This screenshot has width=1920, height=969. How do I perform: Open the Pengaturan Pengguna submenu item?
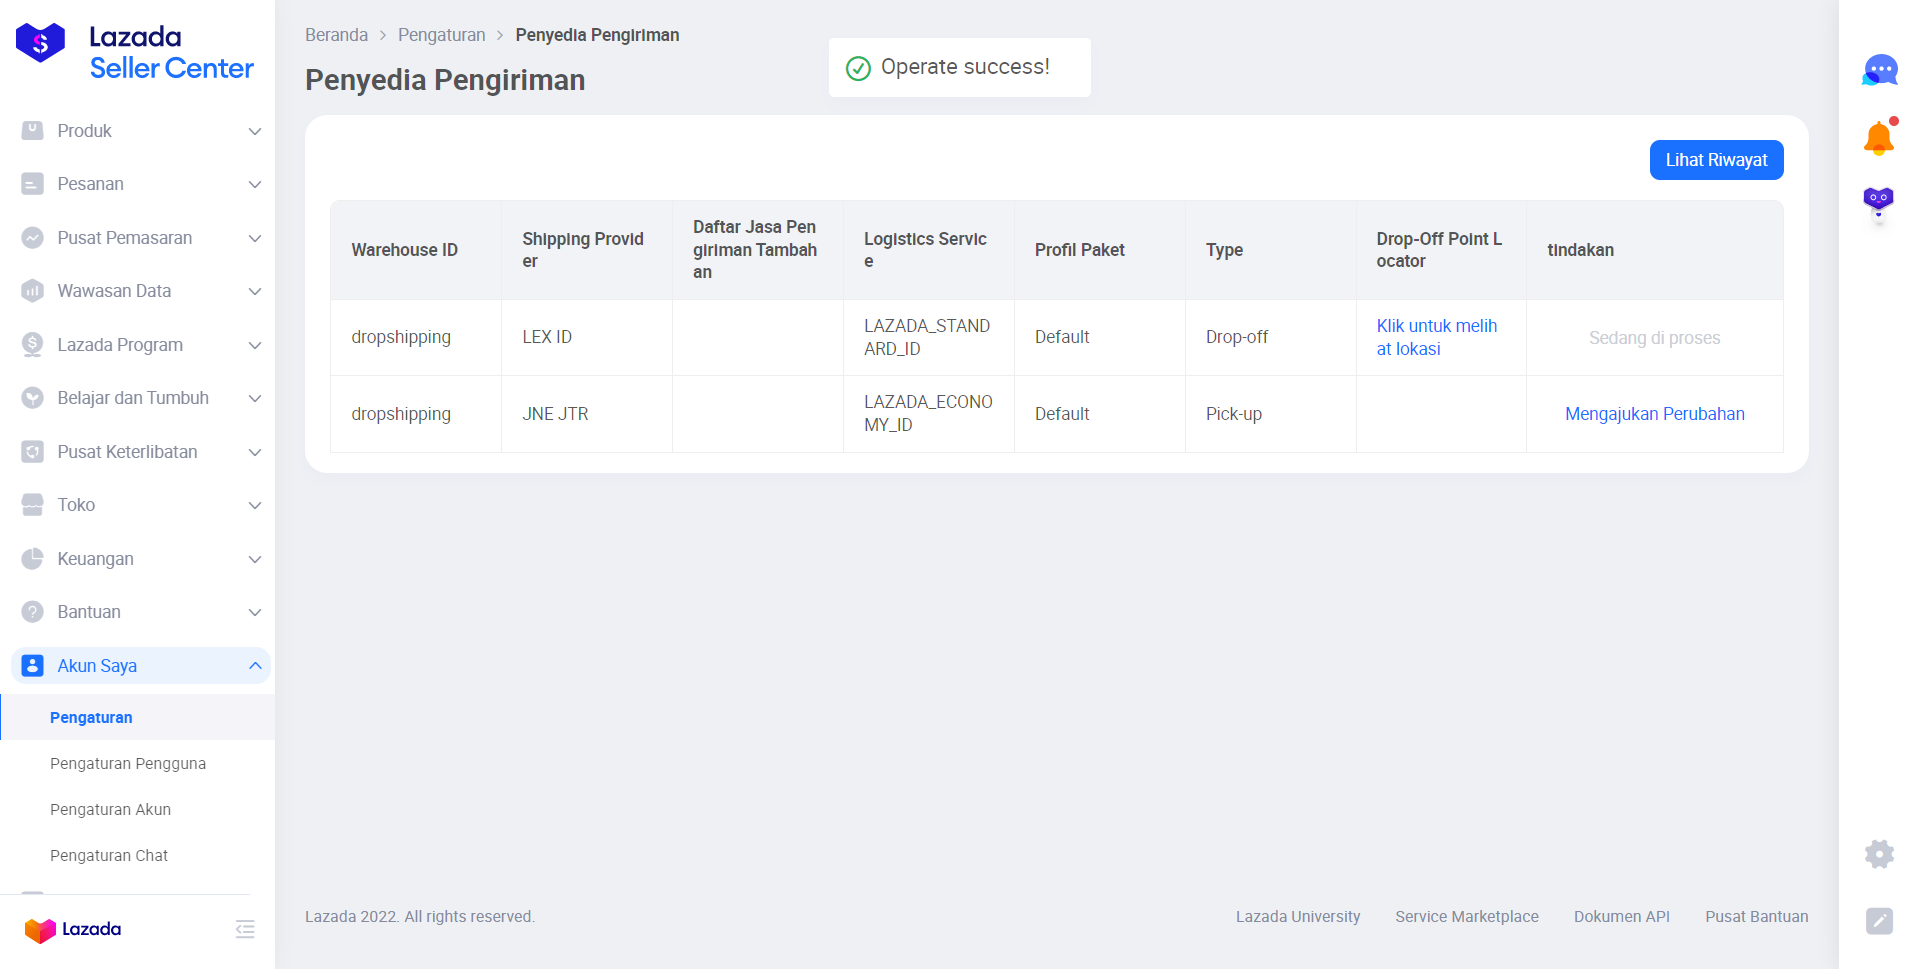click(128, 764)
